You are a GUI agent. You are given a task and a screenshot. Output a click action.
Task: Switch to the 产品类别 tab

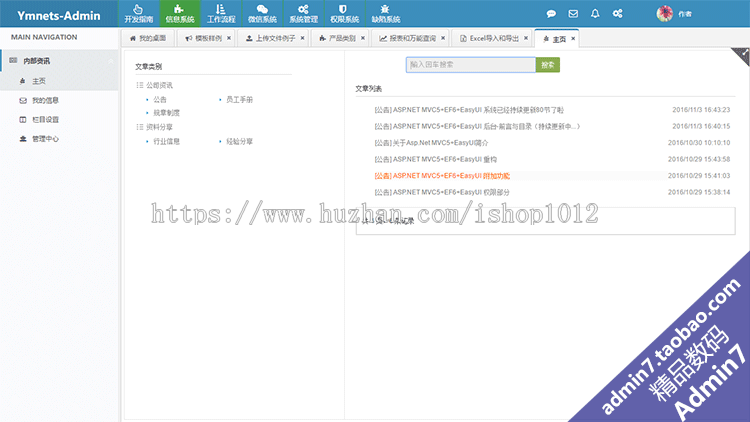pyautogui.click(x=338, y=38)
